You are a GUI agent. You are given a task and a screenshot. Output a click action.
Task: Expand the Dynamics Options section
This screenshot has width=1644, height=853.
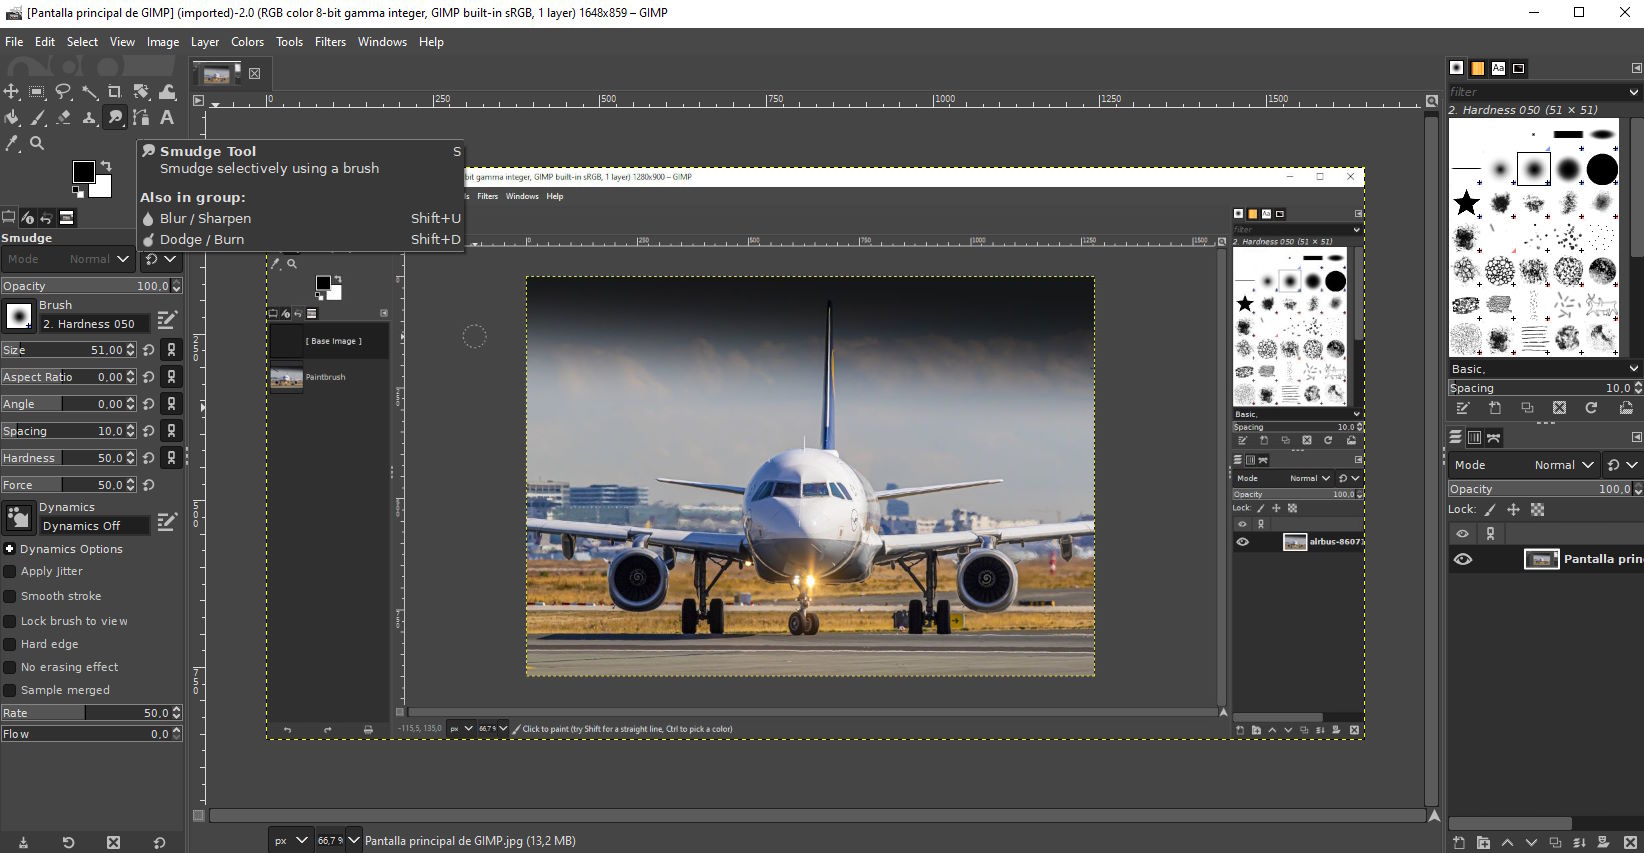[x=9, y=549]
